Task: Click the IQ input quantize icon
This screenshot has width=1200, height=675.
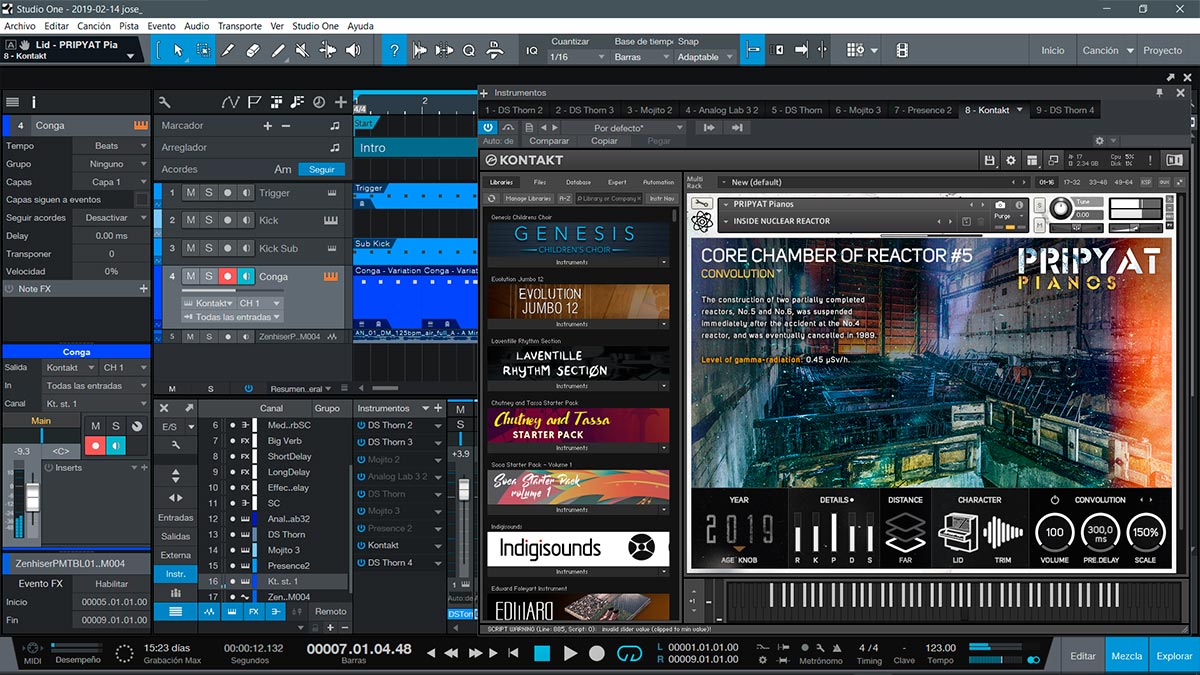Action: point(532,50)
